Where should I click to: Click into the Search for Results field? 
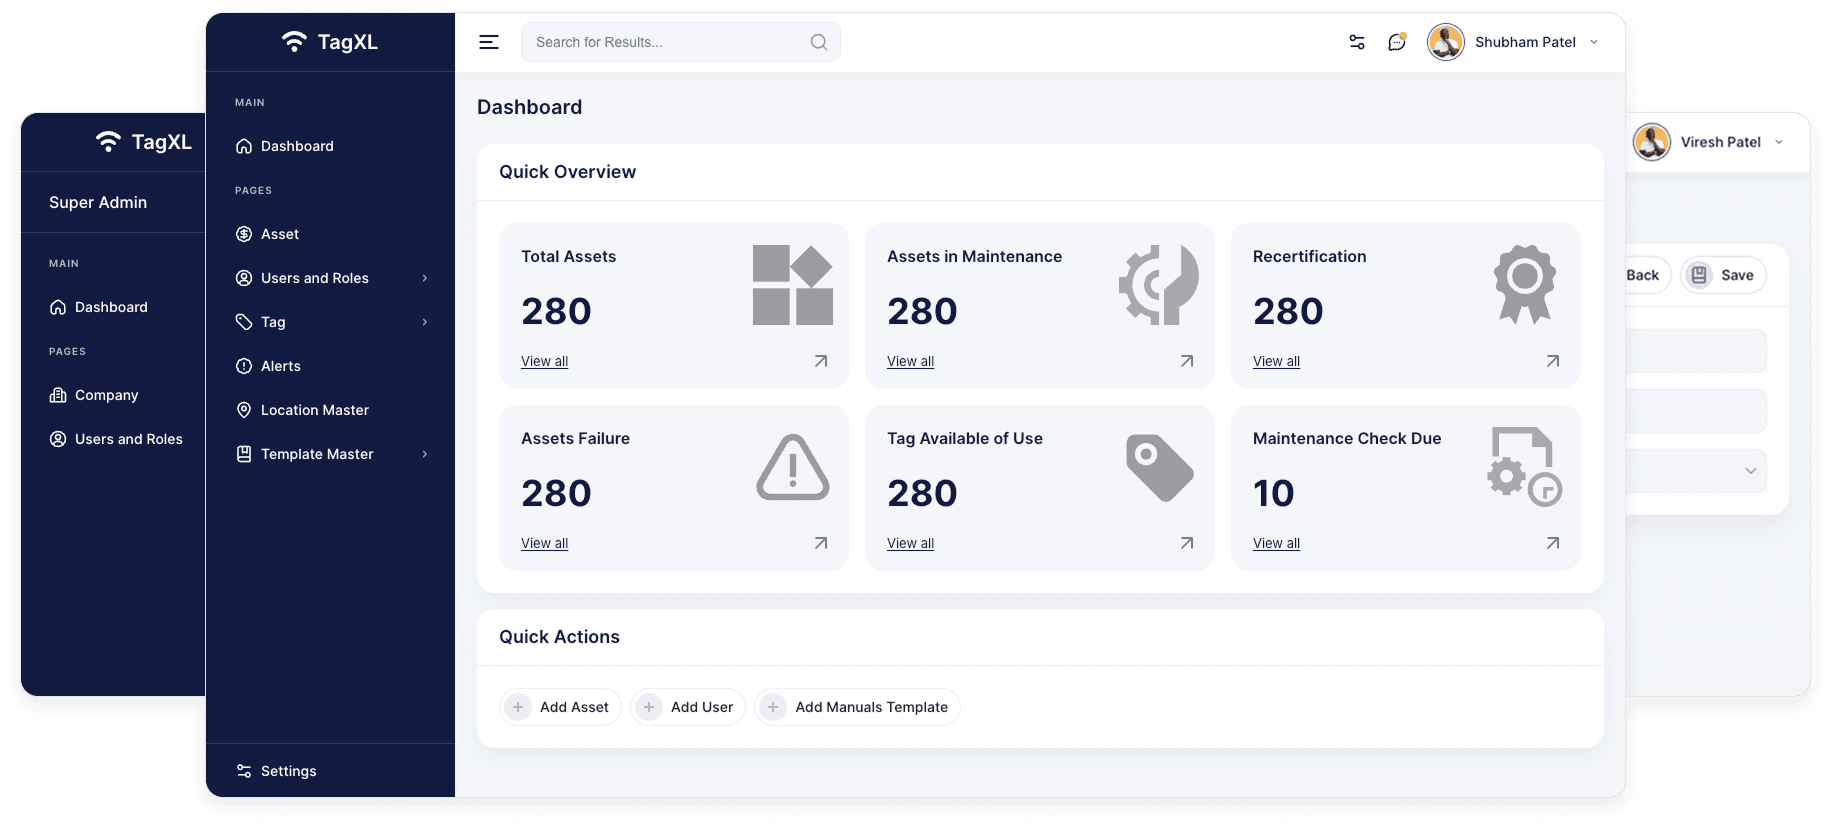point(680,42)
